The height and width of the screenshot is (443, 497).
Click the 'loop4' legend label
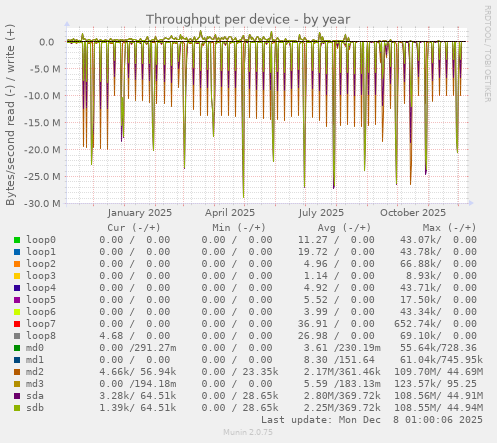(x=41, y=288)
